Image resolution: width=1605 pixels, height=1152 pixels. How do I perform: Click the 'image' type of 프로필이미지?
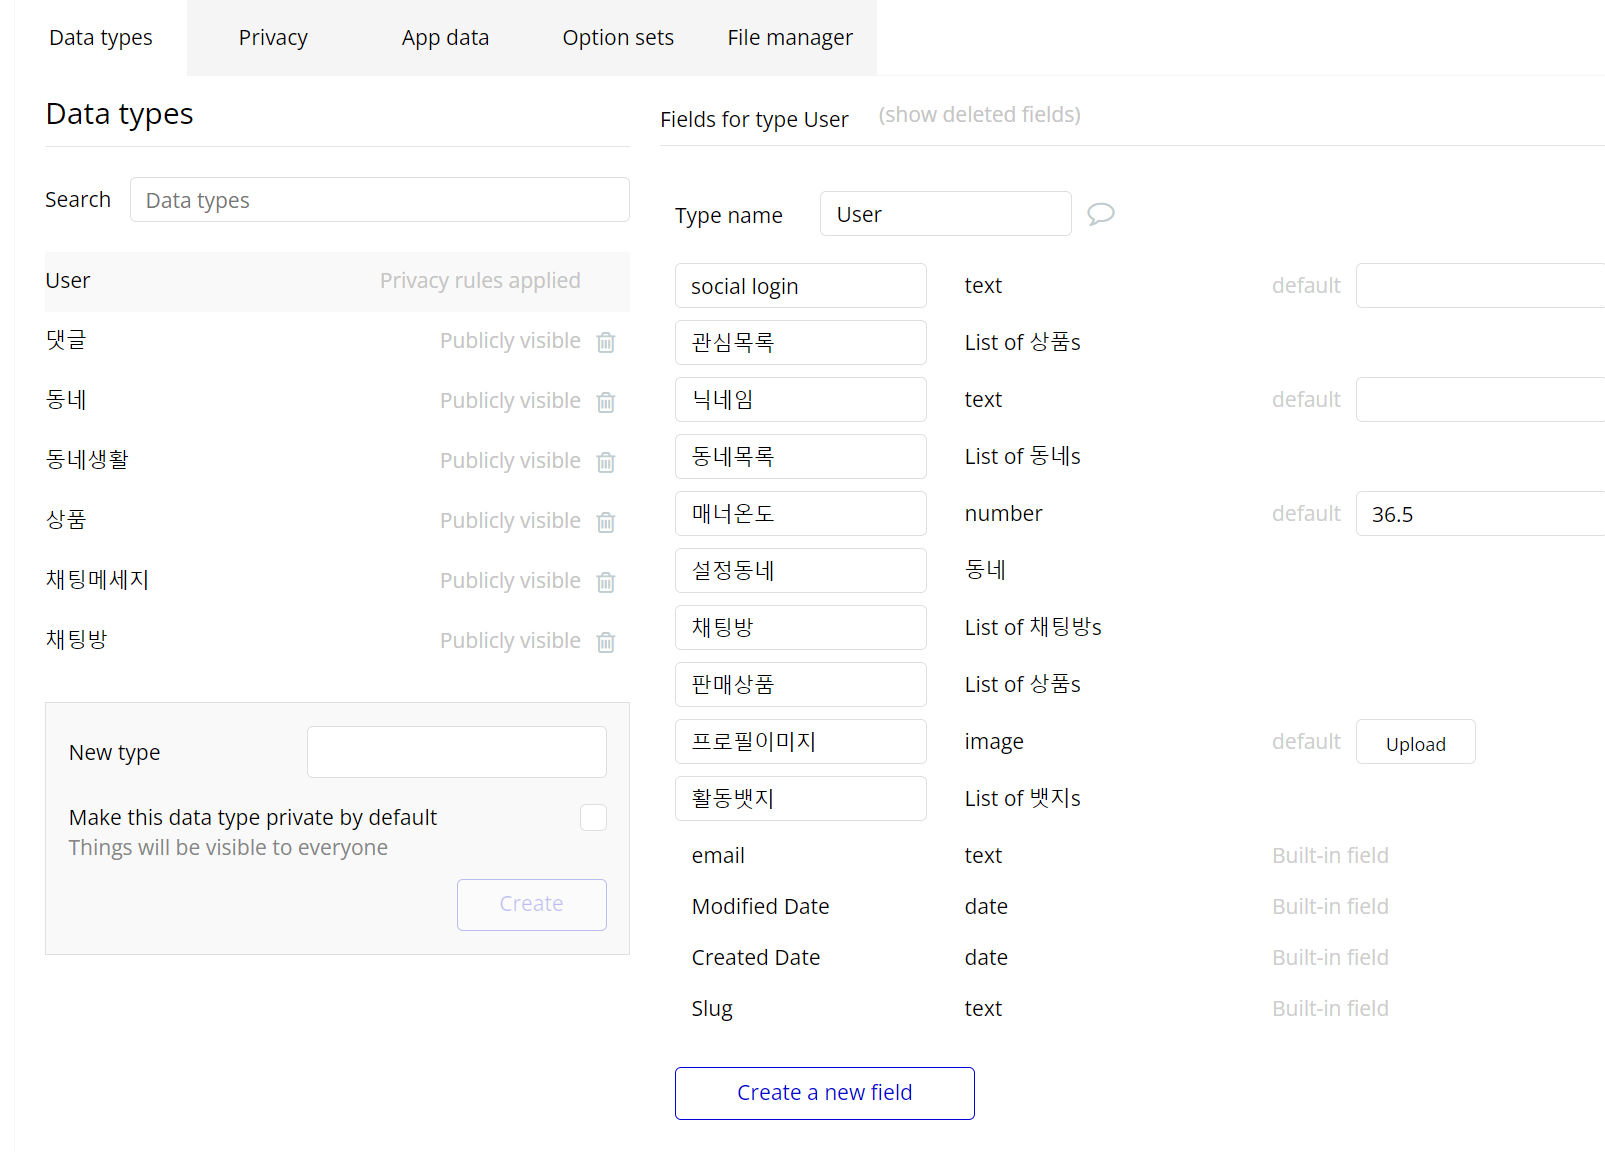pyautogui.click(x=994, y=742)
